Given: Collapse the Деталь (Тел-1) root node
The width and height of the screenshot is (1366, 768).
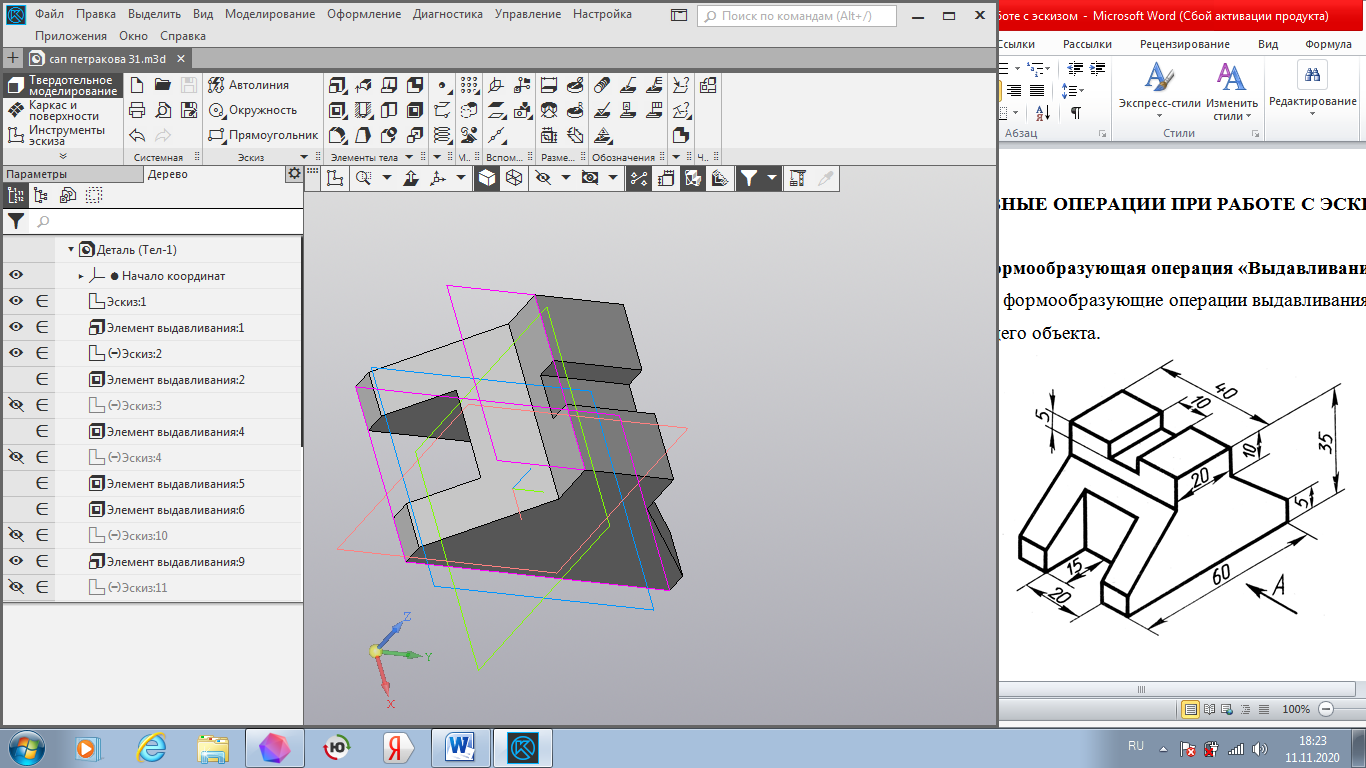Looking at the screenshot, I should click(71, 250).
